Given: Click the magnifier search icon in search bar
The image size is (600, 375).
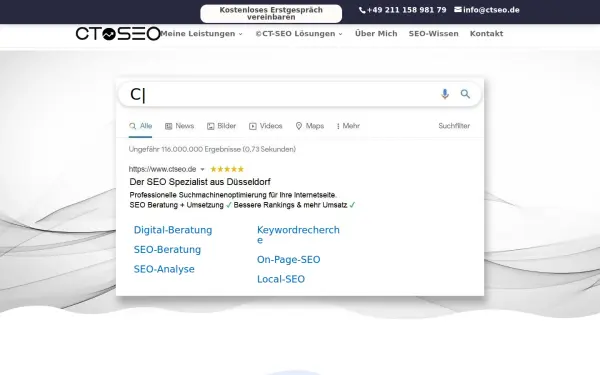Looking at the screenshot, I should coord(465,94).
